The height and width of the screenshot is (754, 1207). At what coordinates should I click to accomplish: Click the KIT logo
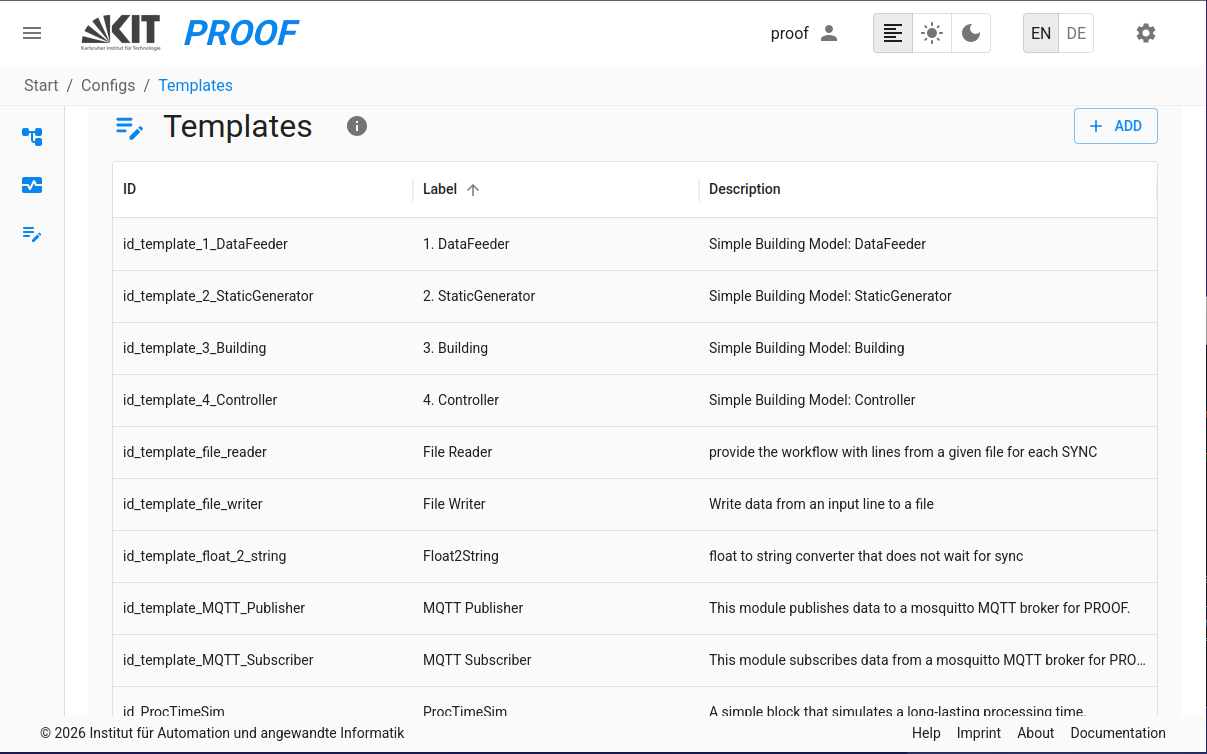coord(121,33)
